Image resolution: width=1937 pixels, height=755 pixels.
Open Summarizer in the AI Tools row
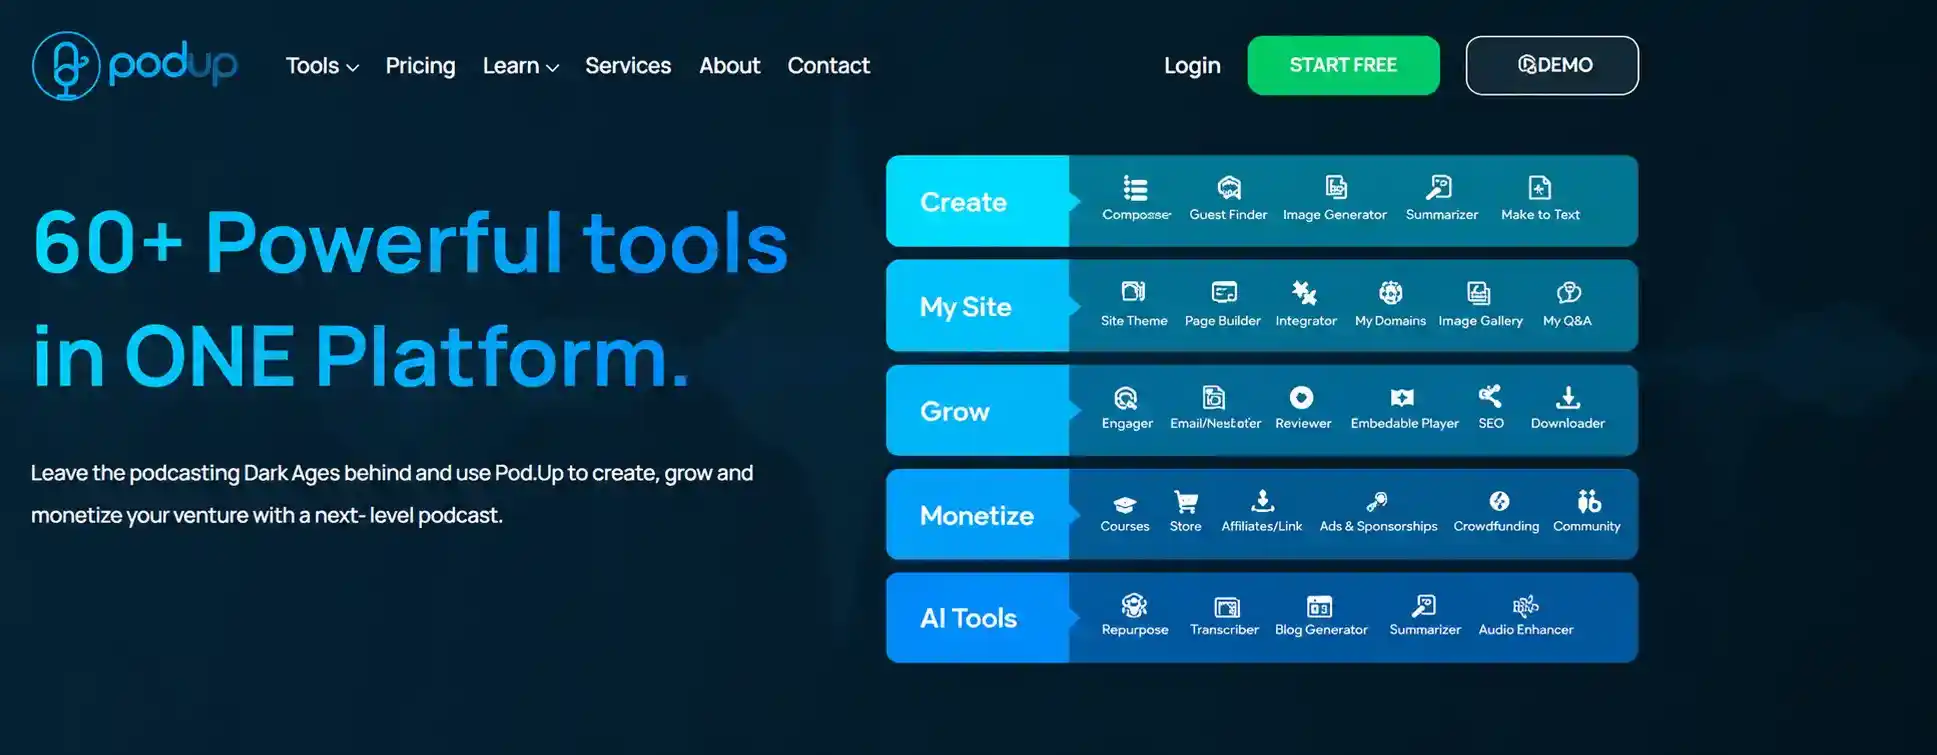1424,605
